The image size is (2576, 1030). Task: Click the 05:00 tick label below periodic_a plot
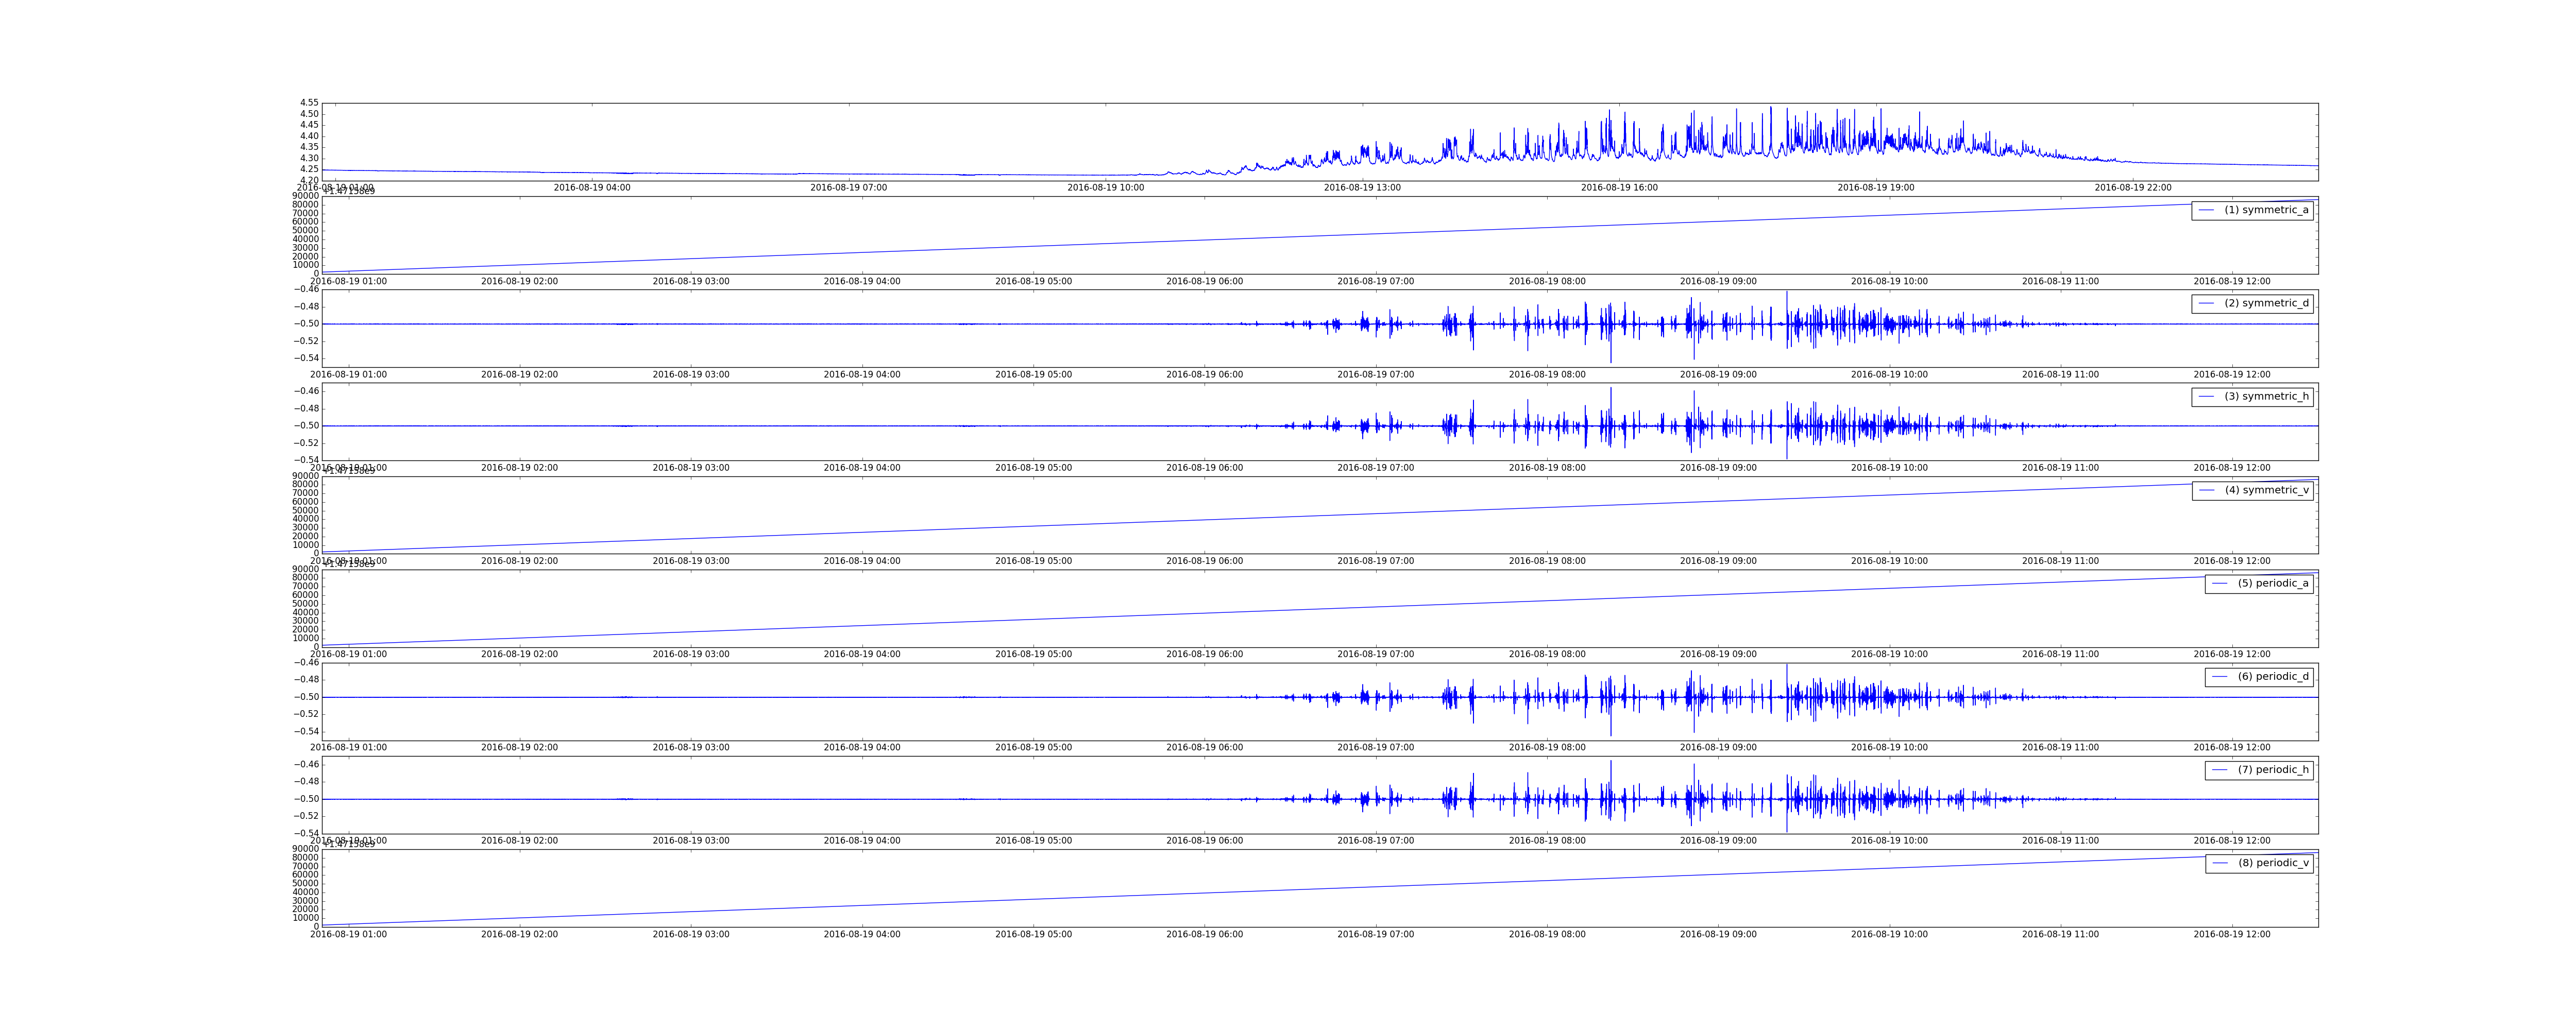tap(1033, 654)
